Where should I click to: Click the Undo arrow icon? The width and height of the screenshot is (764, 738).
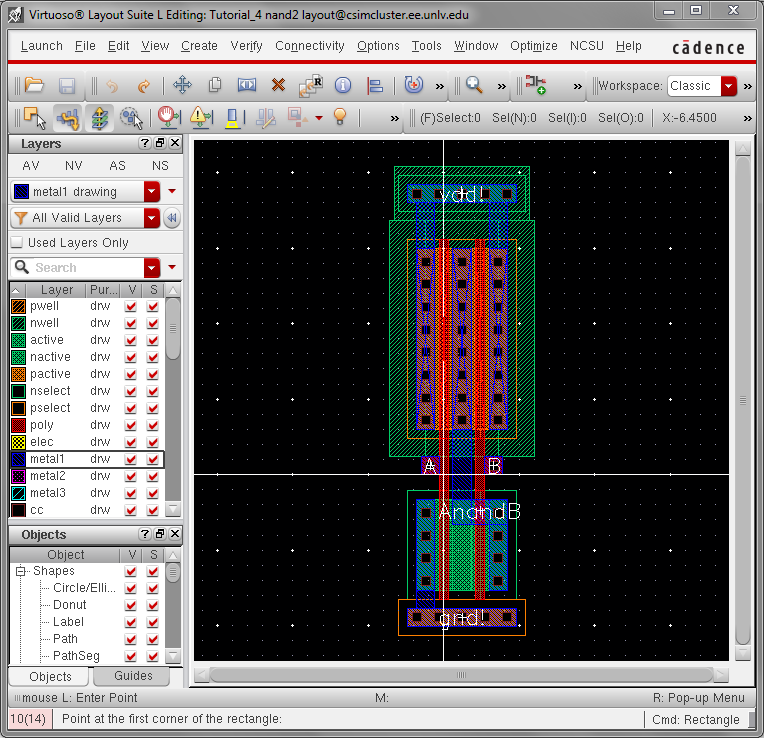(x=112, y=86)
